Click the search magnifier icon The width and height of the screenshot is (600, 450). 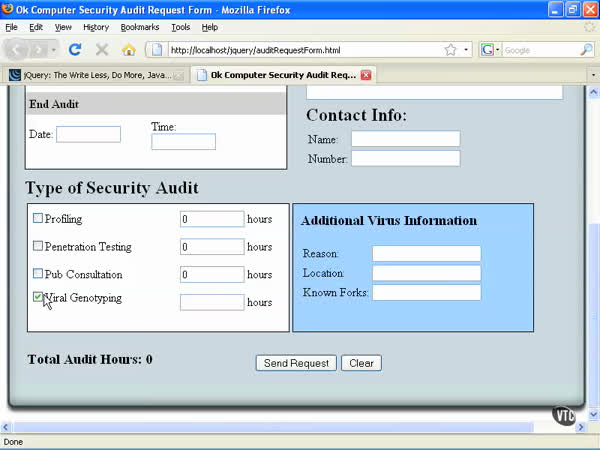tap(586, 49)
